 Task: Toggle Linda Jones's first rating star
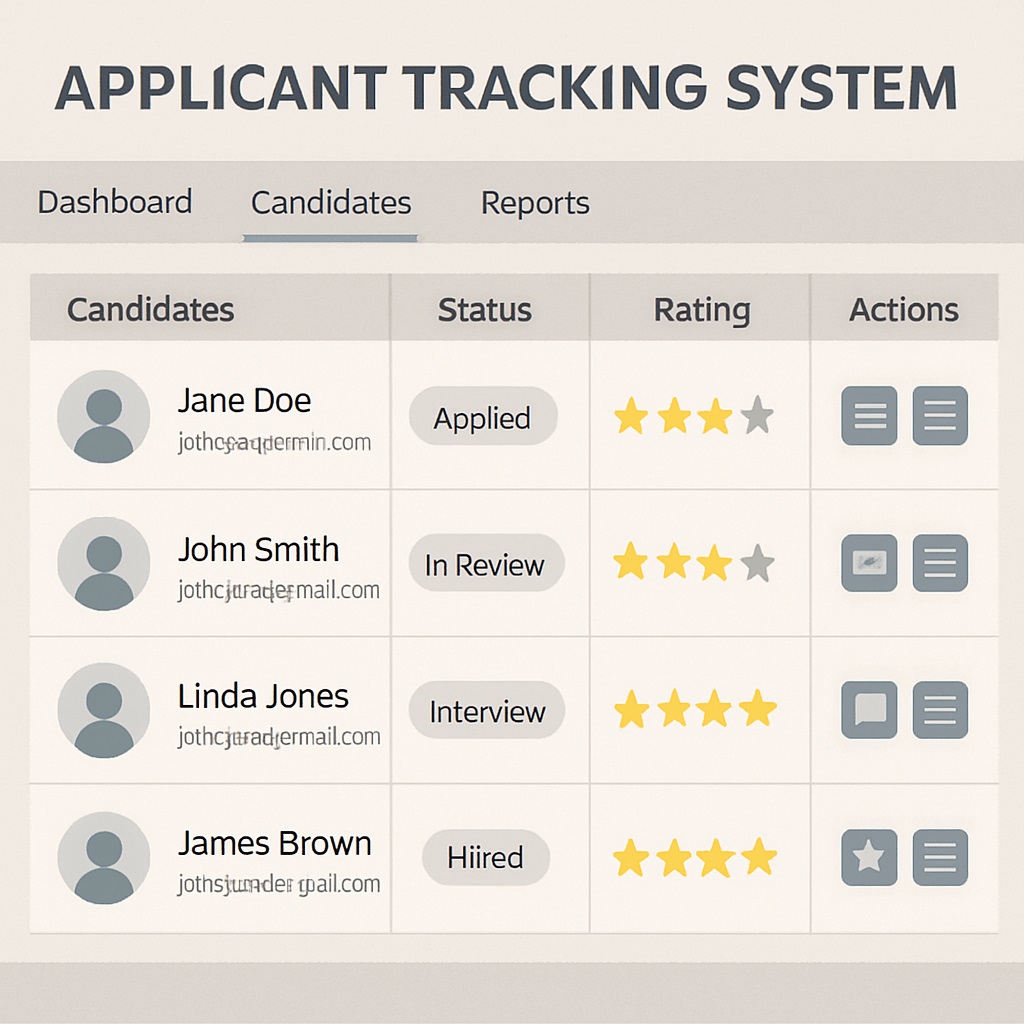pyautogui.click(x=632, y=709)
